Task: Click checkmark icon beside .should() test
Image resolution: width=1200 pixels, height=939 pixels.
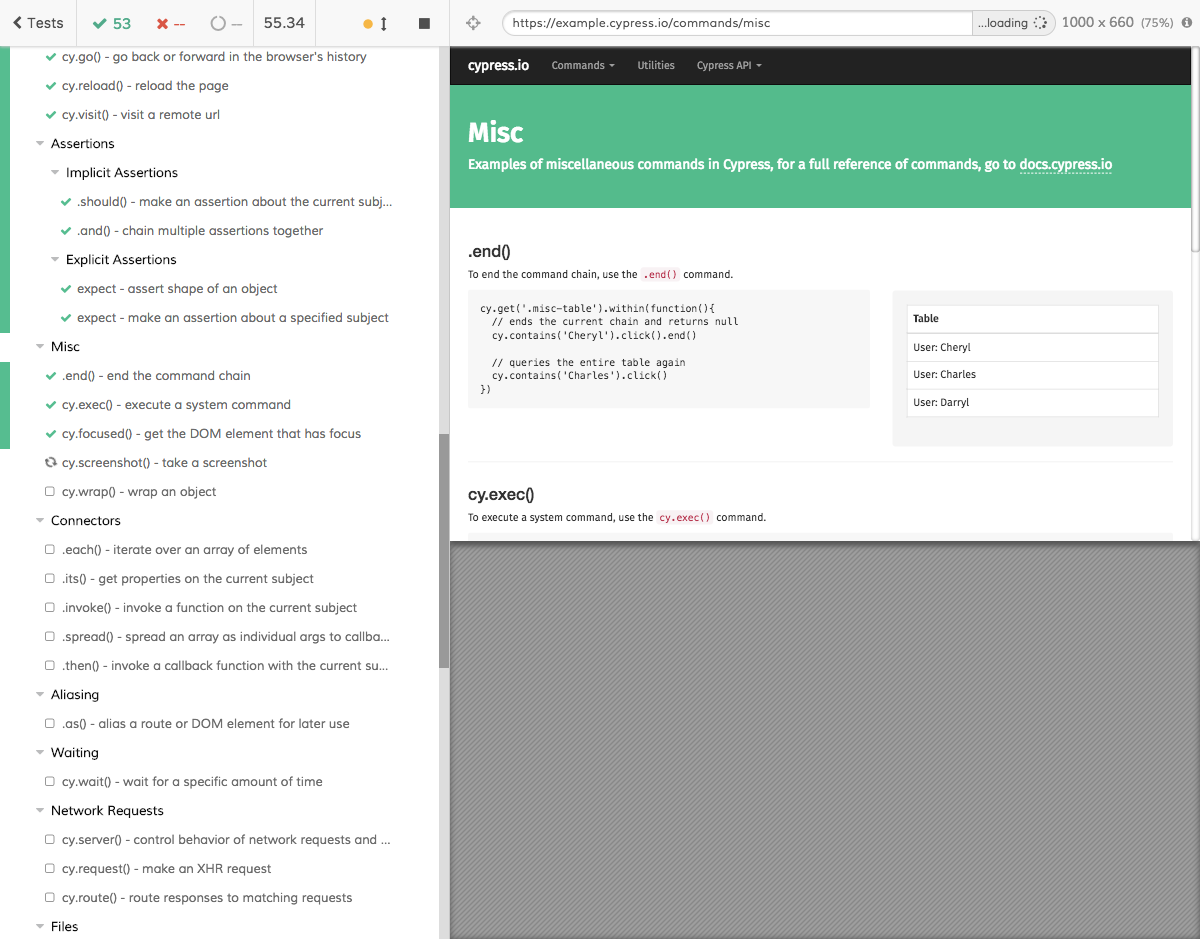Action: click(x=66, y=202)
